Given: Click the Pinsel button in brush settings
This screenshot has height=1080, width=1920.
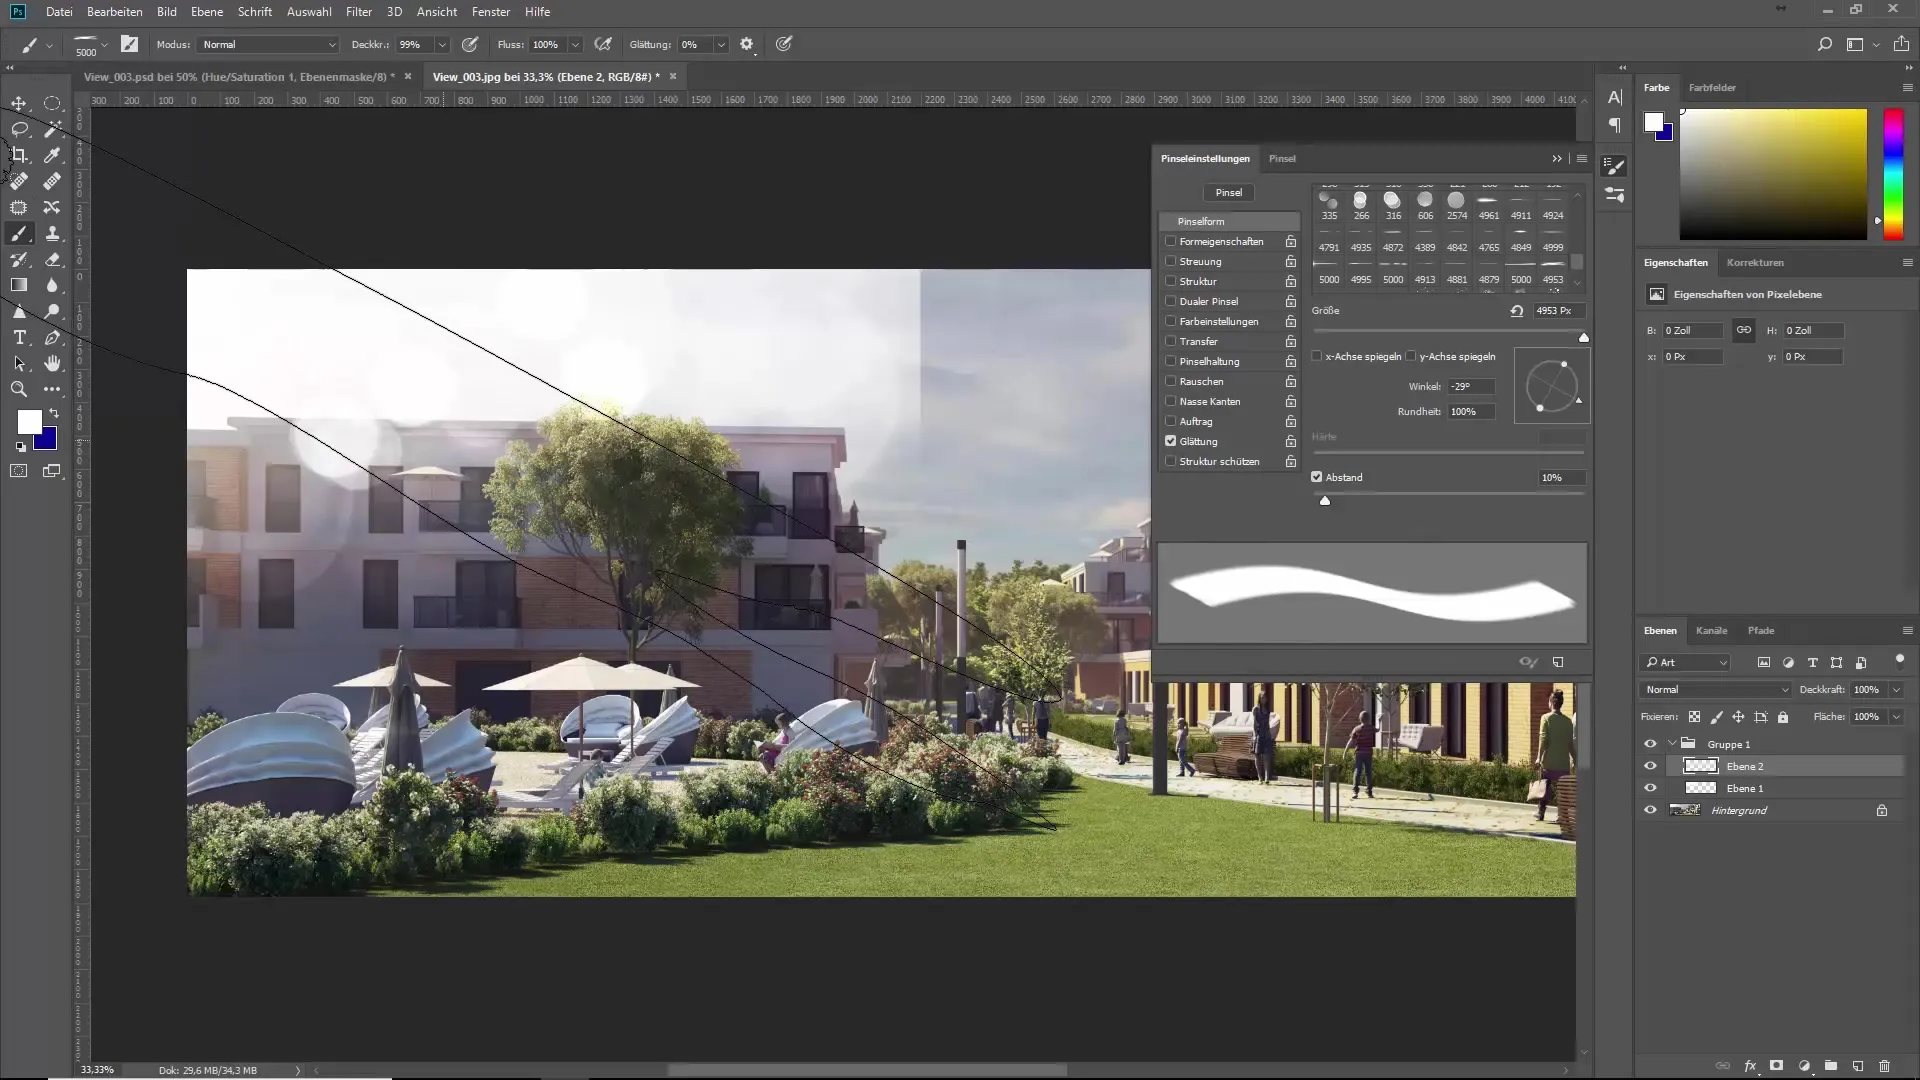Looking at the screenshot, I should point(1228,193).
